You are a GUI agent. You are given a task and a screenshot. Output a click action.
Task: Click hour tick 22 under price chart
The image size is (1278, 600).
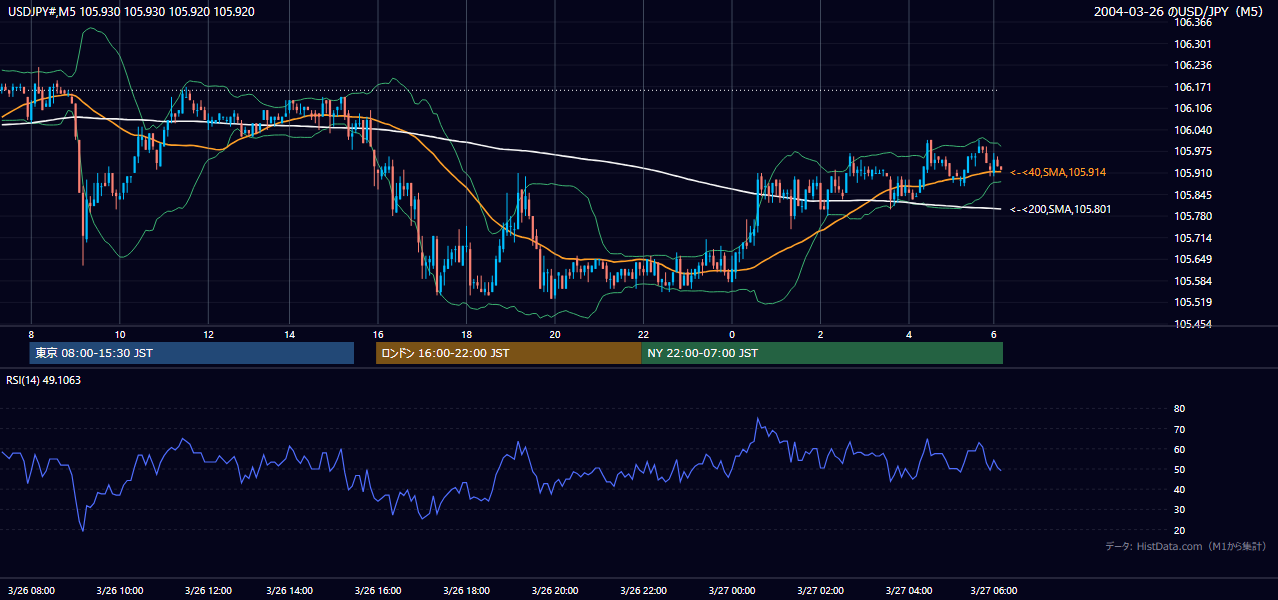[643, 334]
